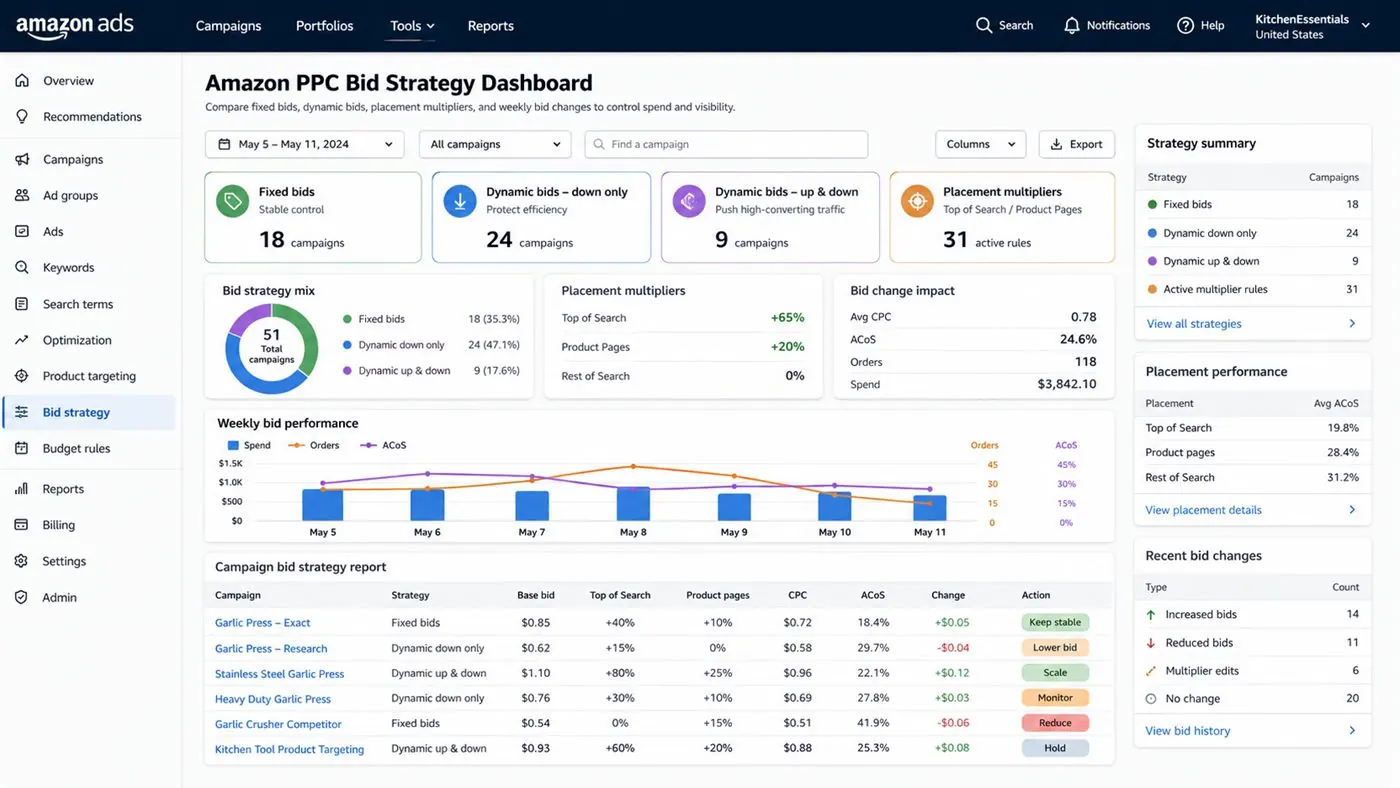Click the Search magnifier icon in header
This screenshot has width=1400, height=788.
point(984,25)
